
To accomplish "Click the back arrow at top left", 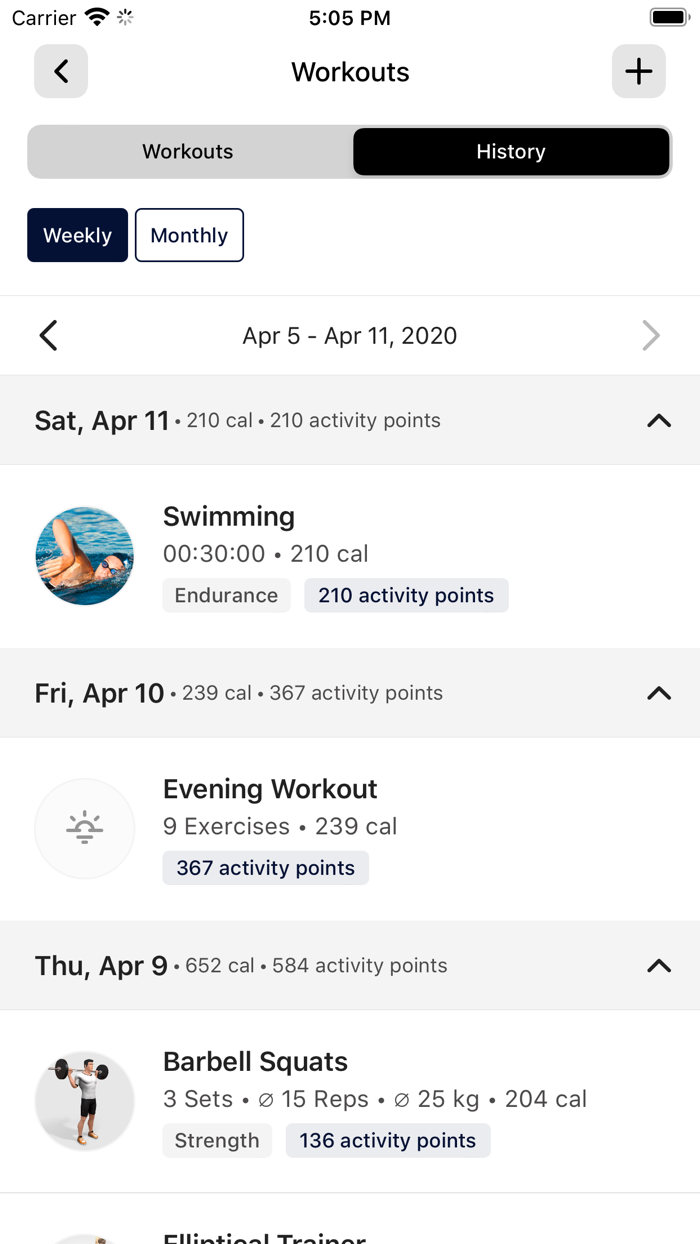I will click(60, 71).
